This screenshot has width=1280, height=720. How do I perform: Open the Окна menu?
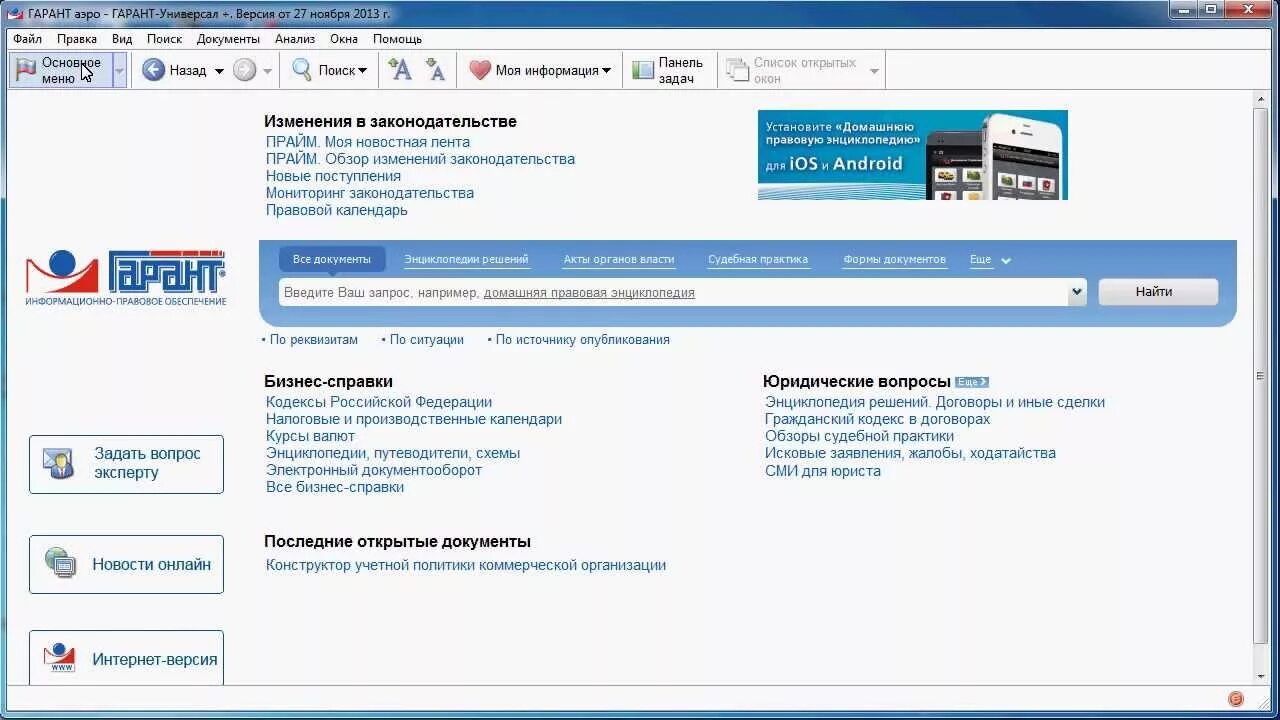[344, 39]
